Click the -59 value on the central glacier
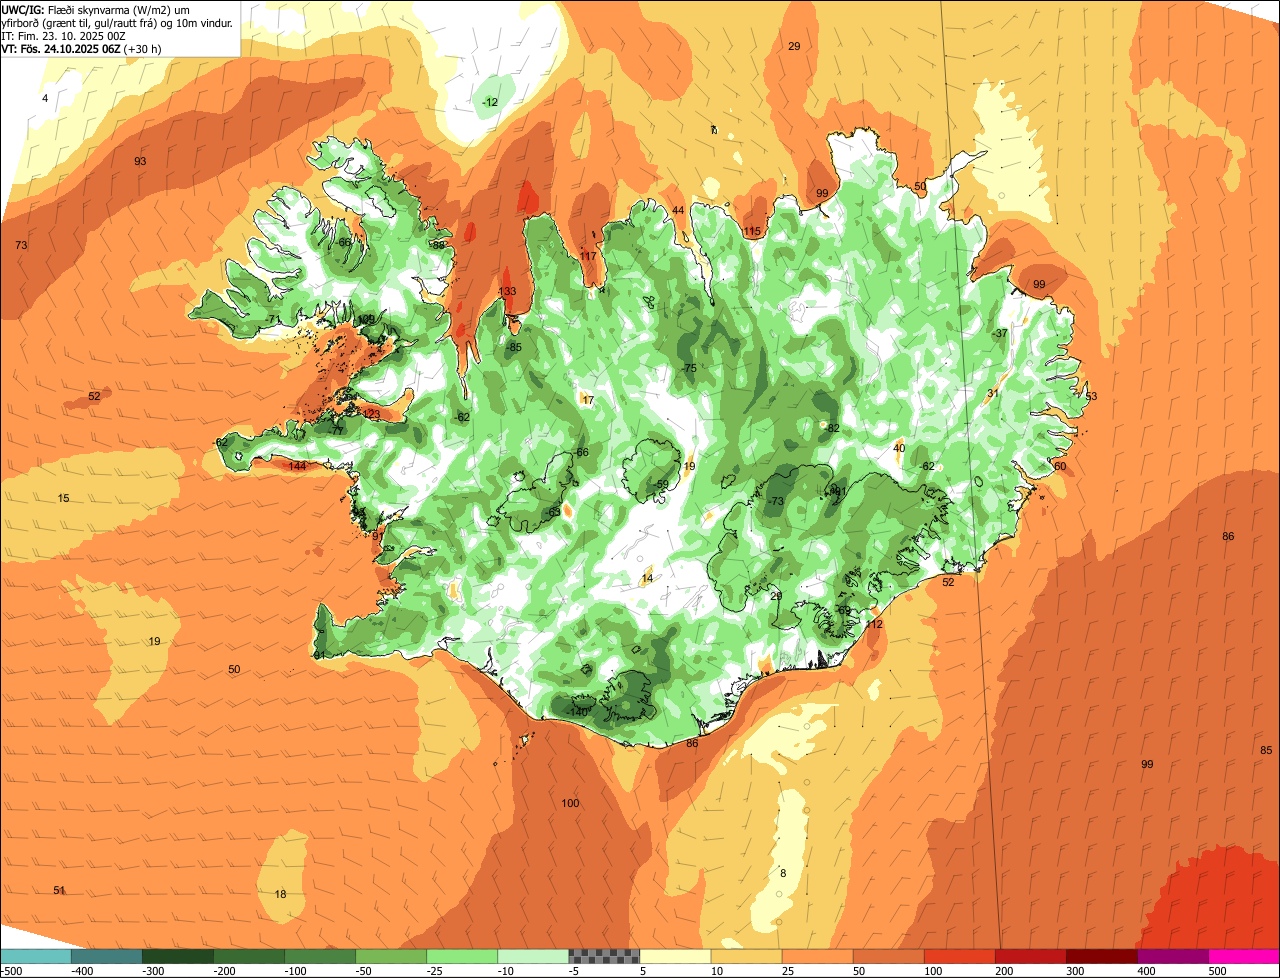 coord(661,485)
